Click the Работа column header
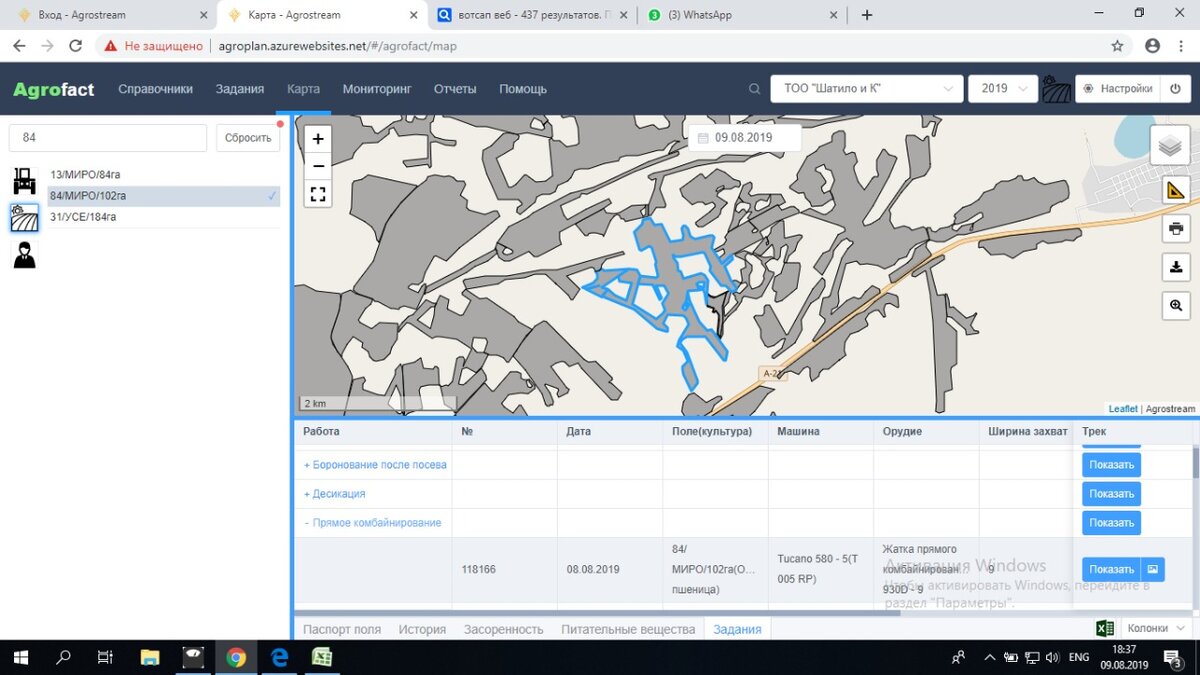1200x675 pixels. 321,432
